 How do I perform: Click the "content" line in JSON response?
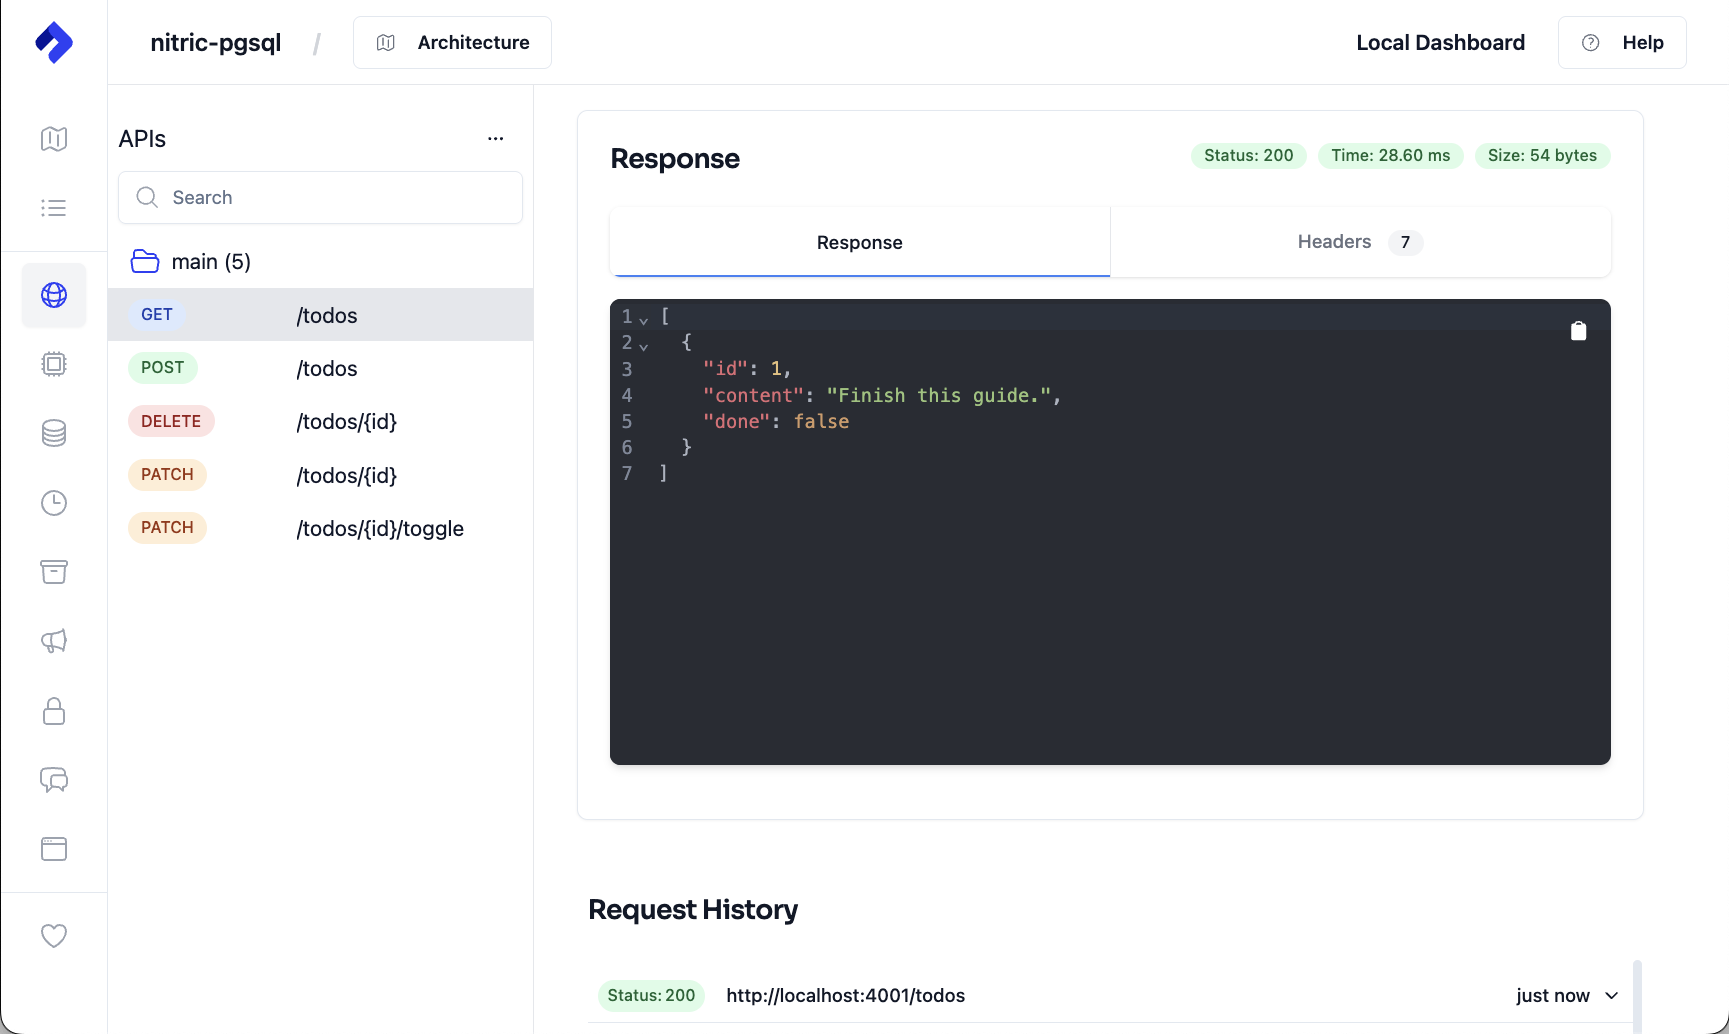point(882,396)
